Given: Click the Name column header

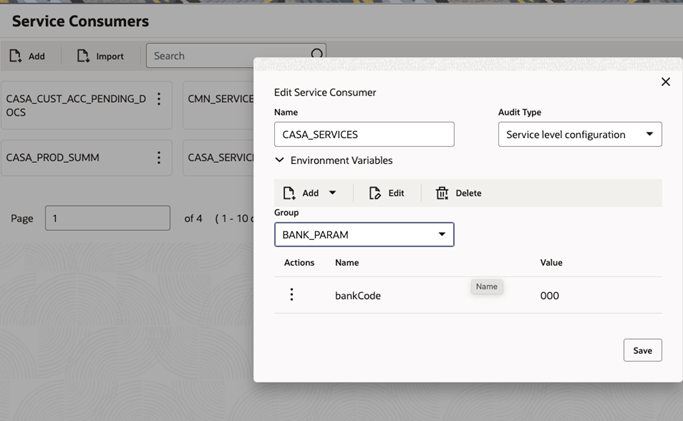Looking at the screenshot, I should coord(347,263).
